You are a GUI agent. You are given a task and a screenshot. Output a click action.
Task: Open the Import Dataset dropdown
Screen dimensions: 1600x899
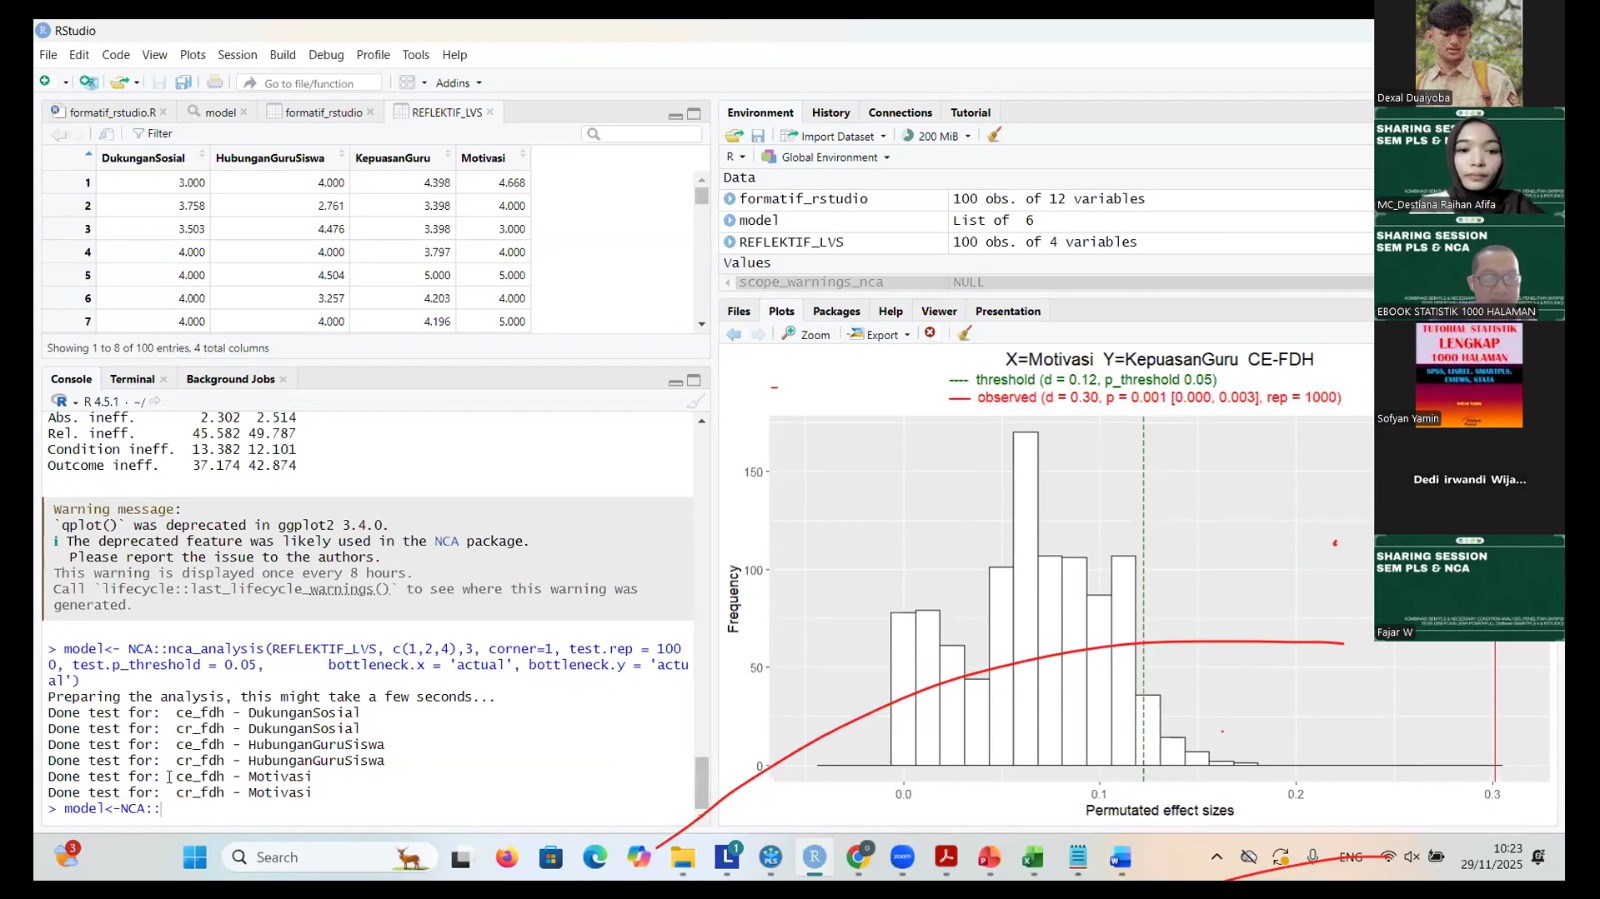coord(834,136)
